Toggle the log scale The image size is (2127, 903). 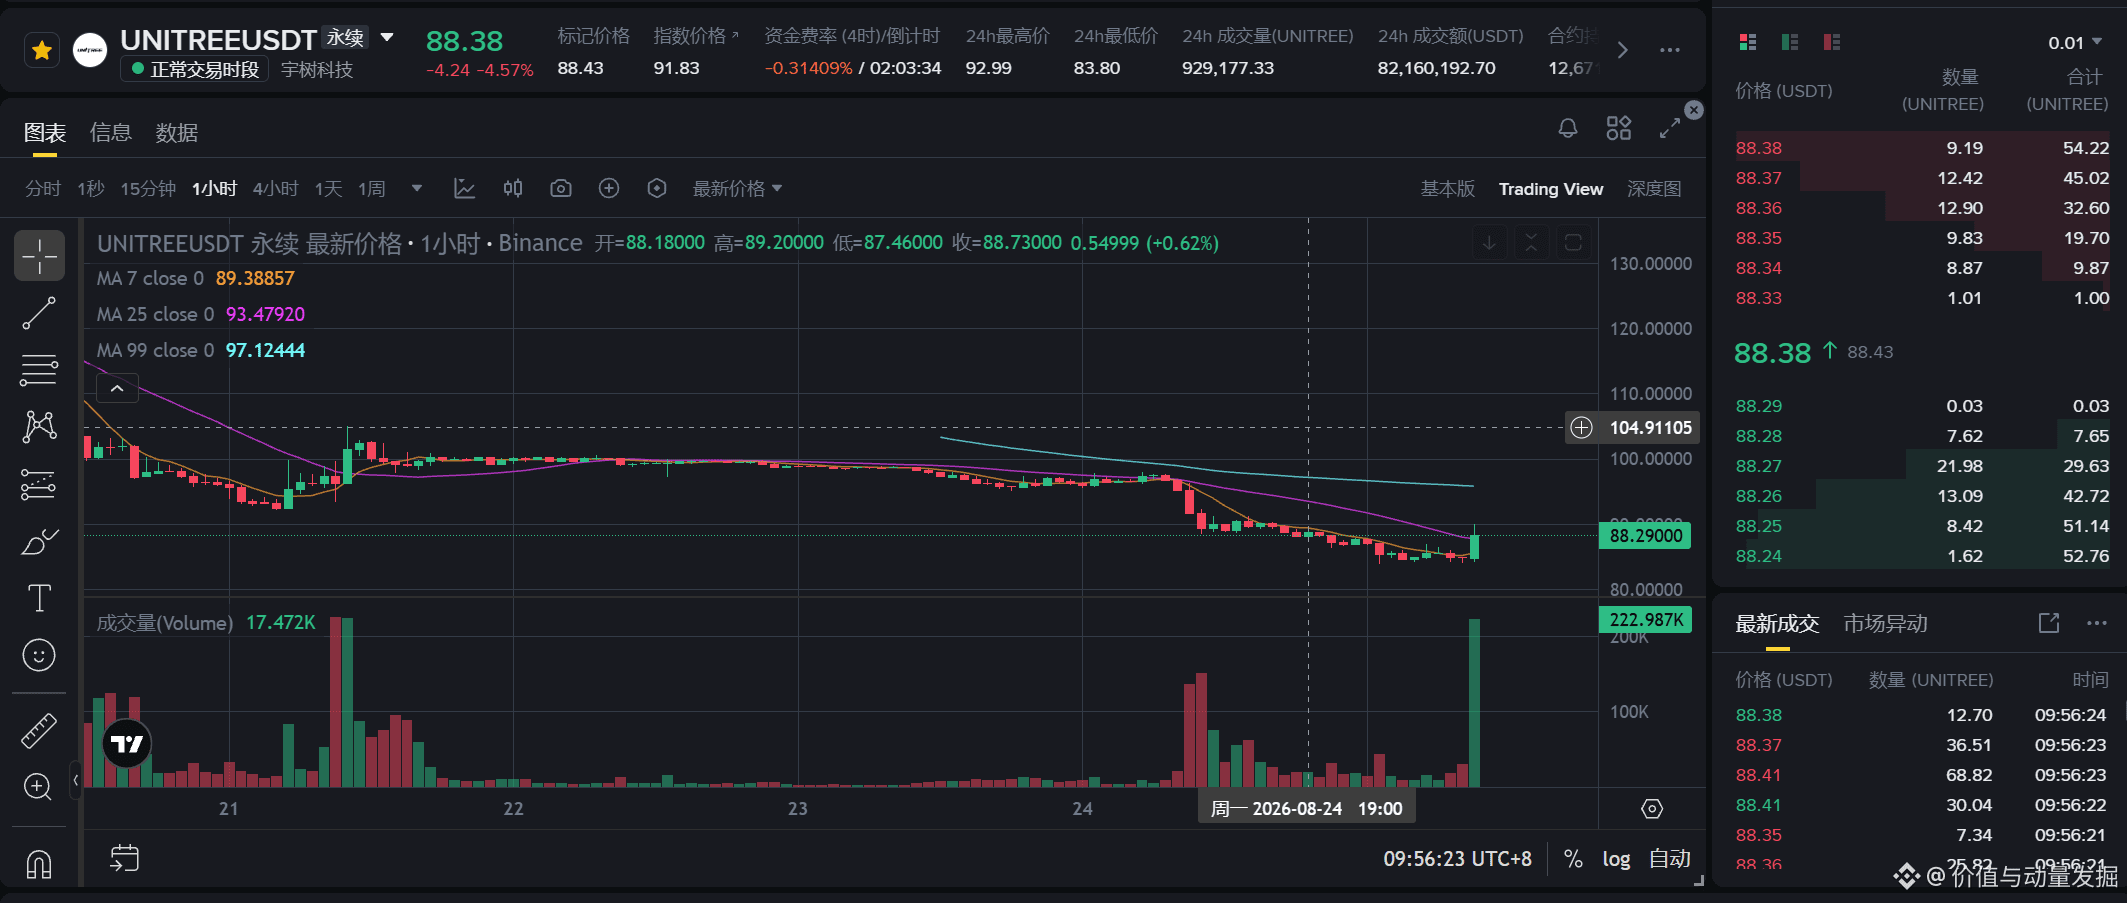tap(1616, 859)
